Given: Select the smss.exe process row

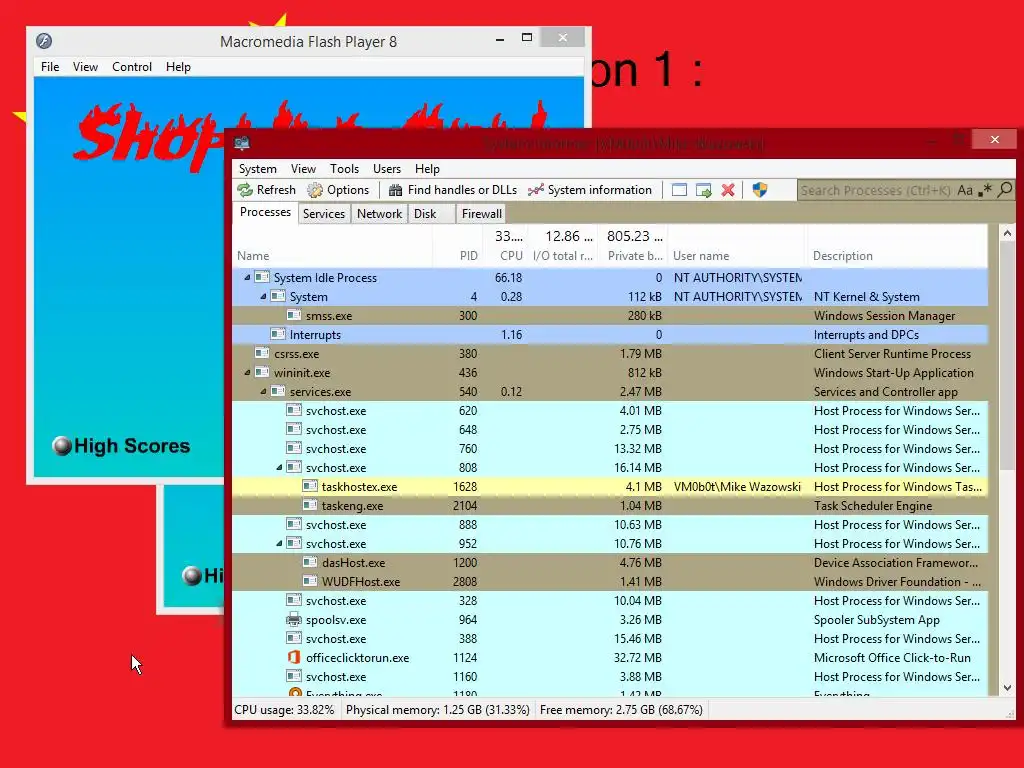Looking at the screenshot, I should [x=610, y=315].
